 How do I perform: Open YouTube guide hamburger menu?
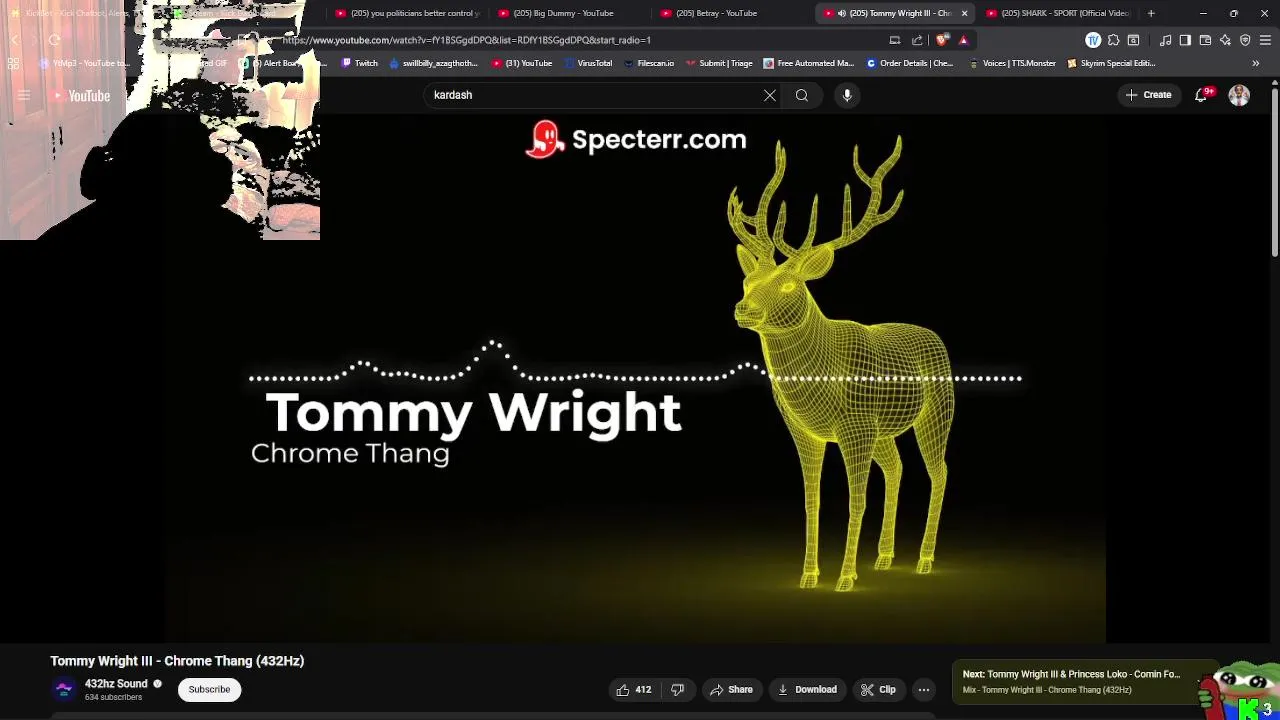click(24, 95)
